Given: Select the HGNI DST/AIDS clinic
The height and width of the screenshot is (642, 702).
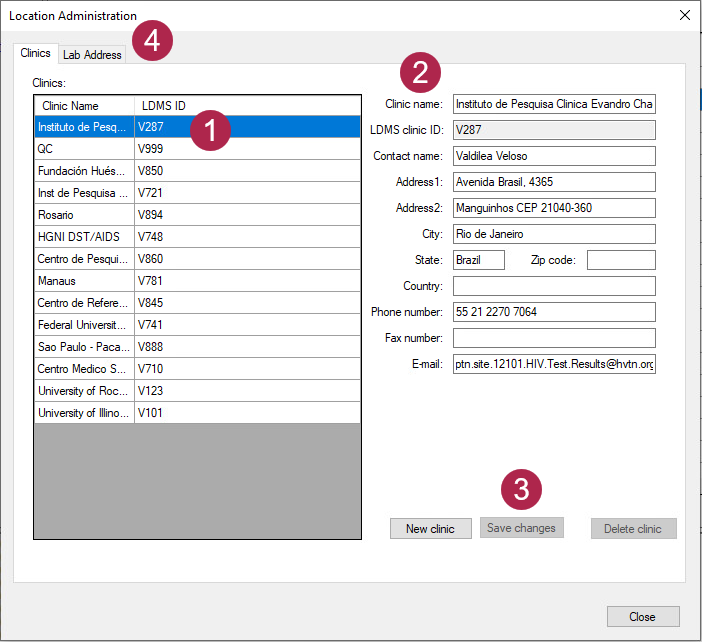Looking at the screenshot, I should click(84, 237).
